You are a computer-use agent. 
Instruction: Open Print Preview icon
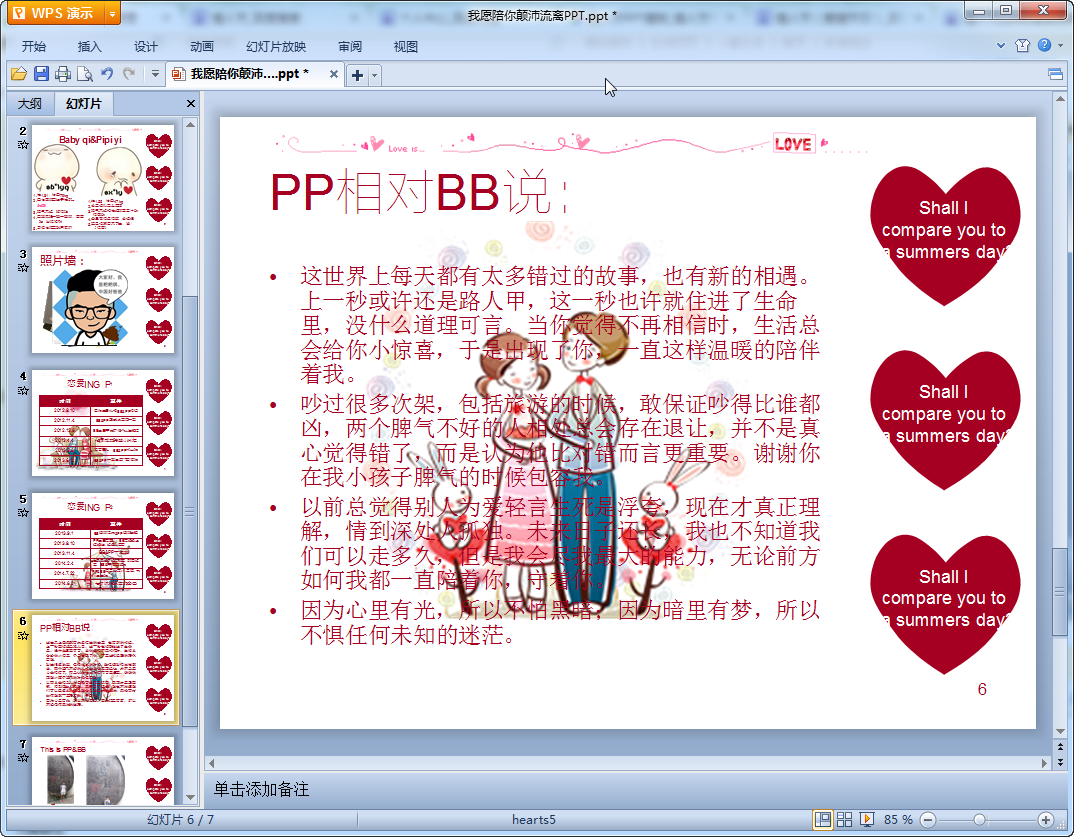pos(85,73)
